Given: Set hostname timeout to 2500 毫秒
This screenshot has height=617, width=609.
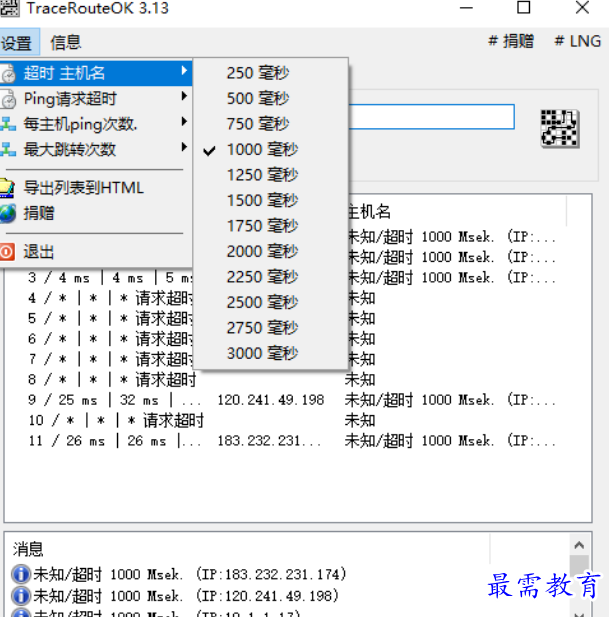Looking at the screenshot, I should tap(271, 302).
